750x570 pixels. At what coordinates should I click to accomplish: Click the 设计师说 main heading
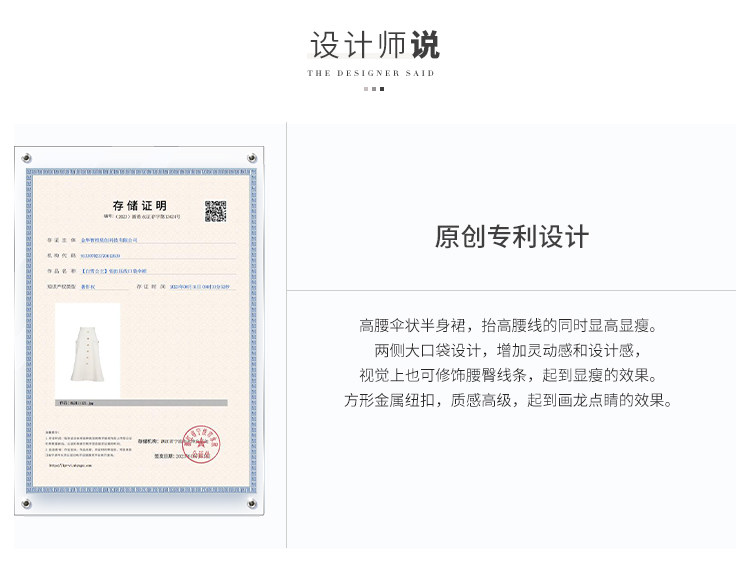pos(374,46)
